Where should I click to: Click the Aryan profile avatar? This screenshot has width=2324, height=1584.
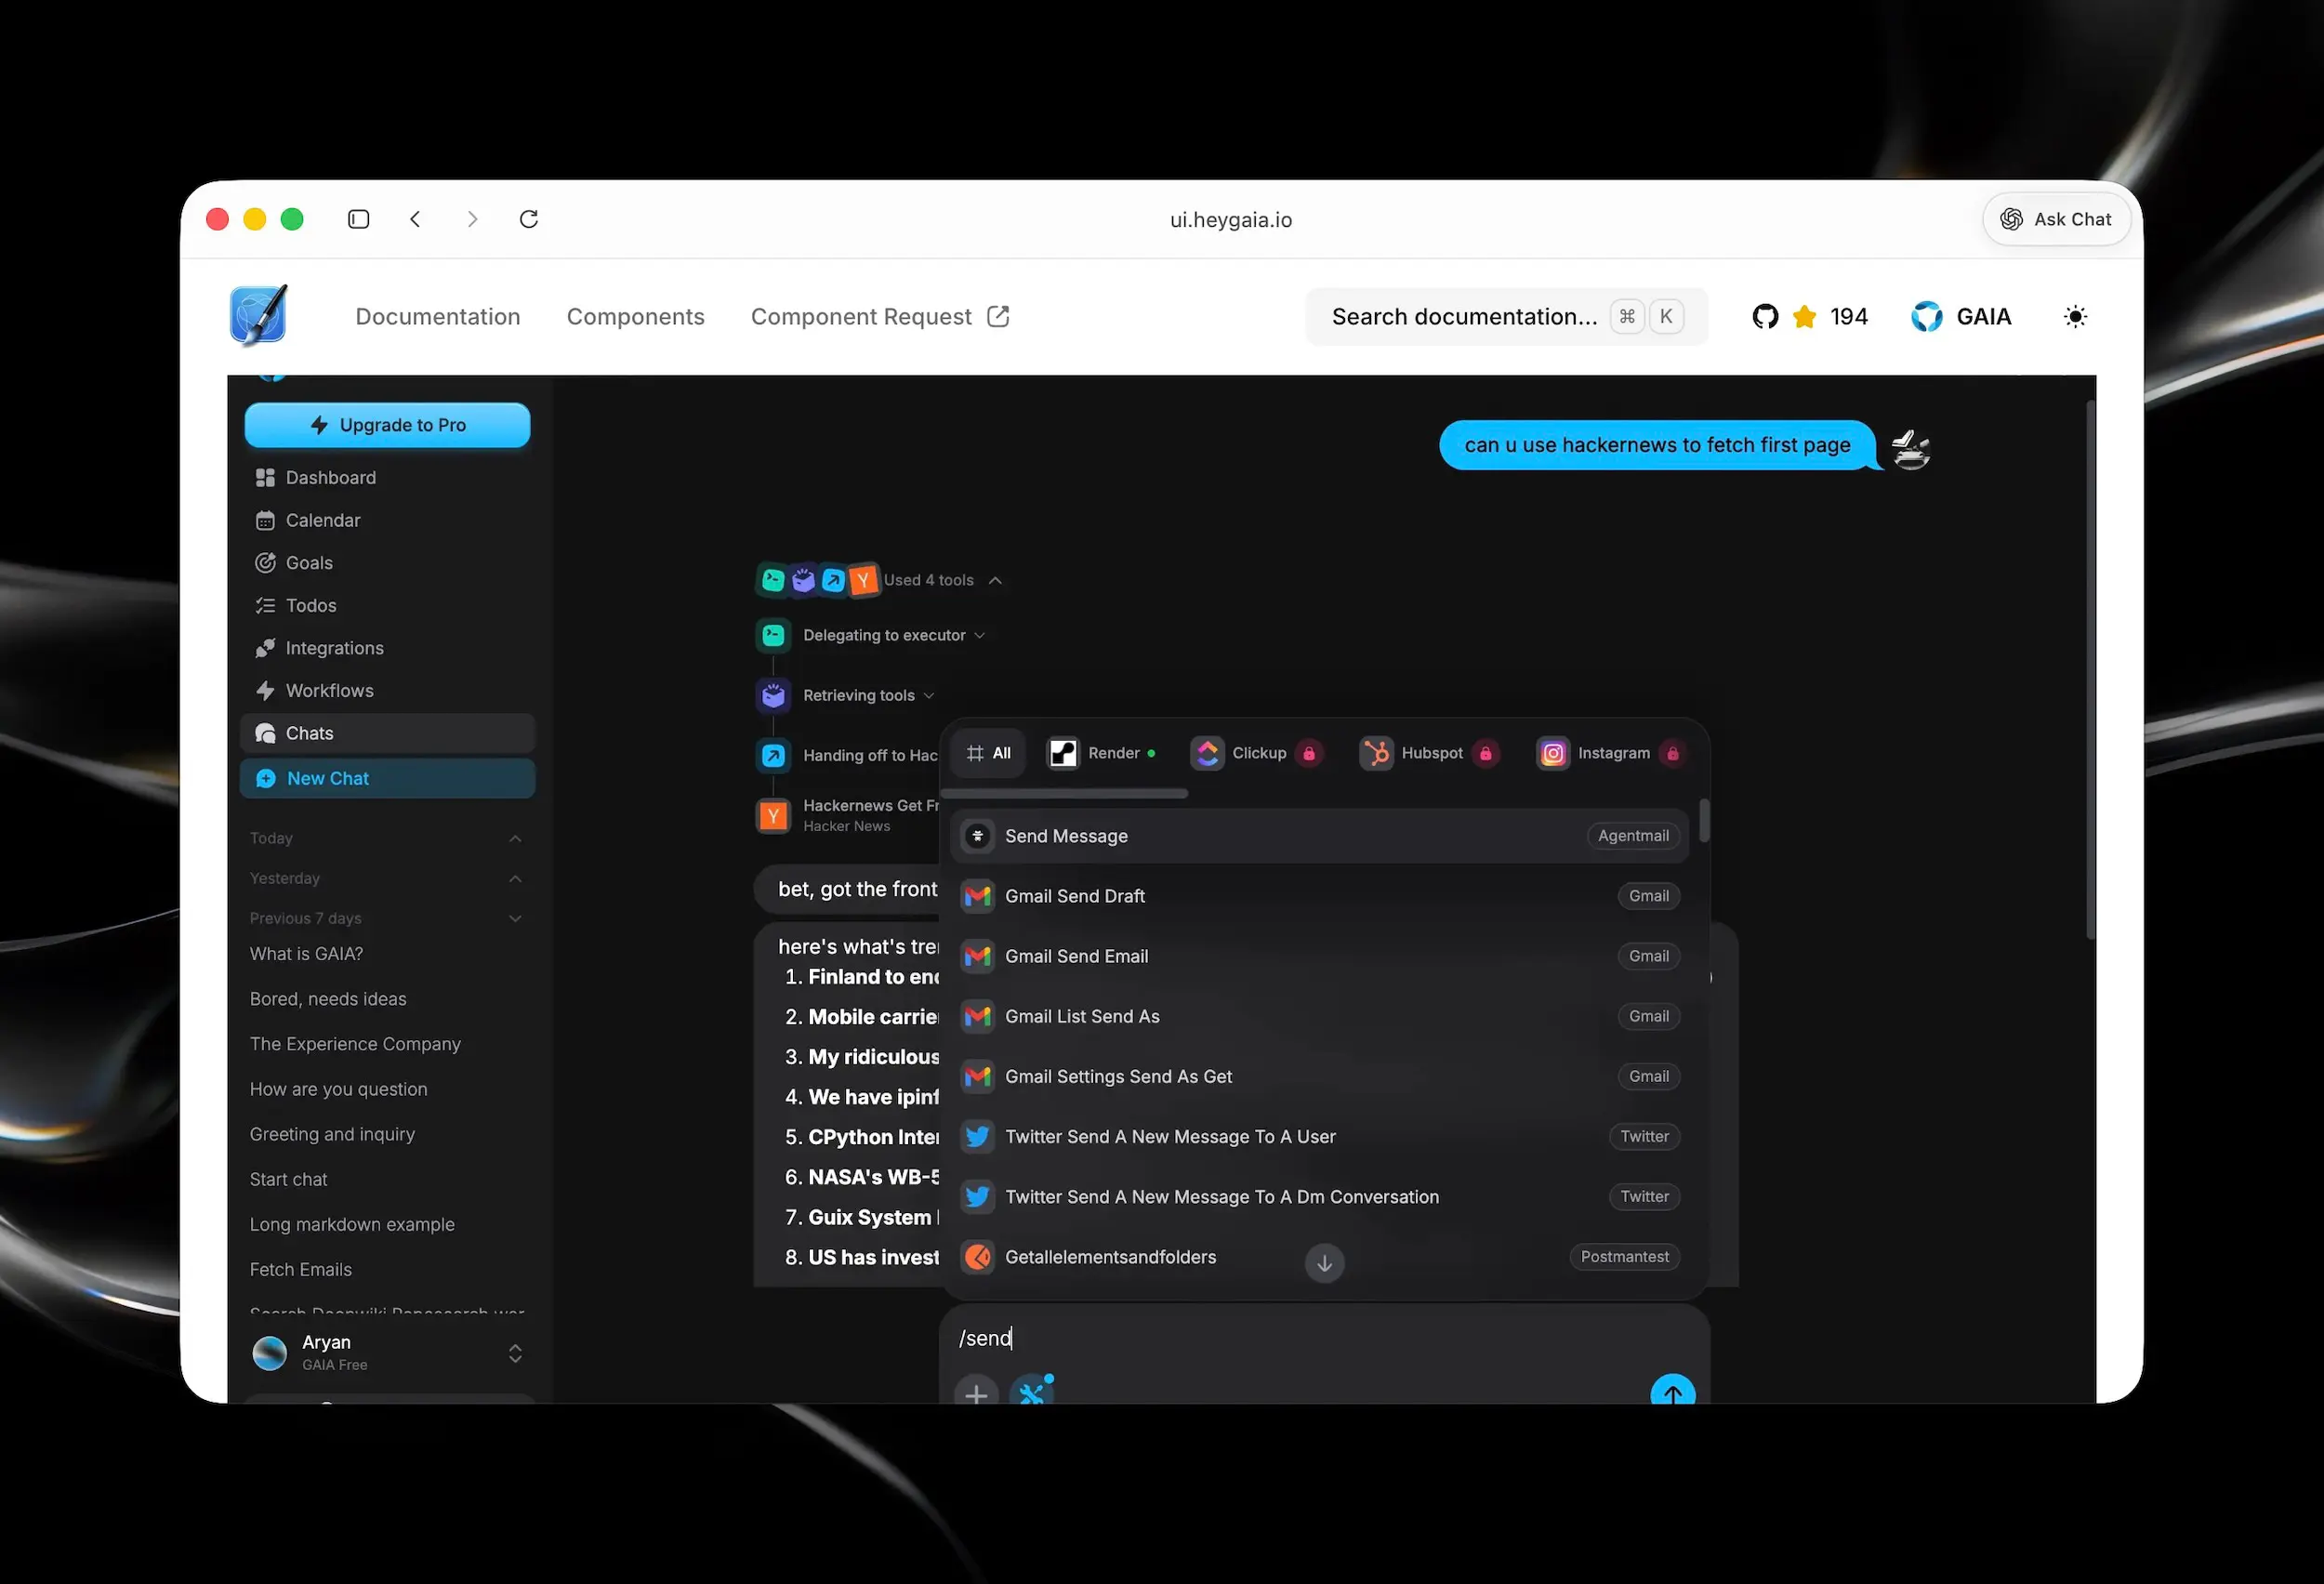(269, 1352)
